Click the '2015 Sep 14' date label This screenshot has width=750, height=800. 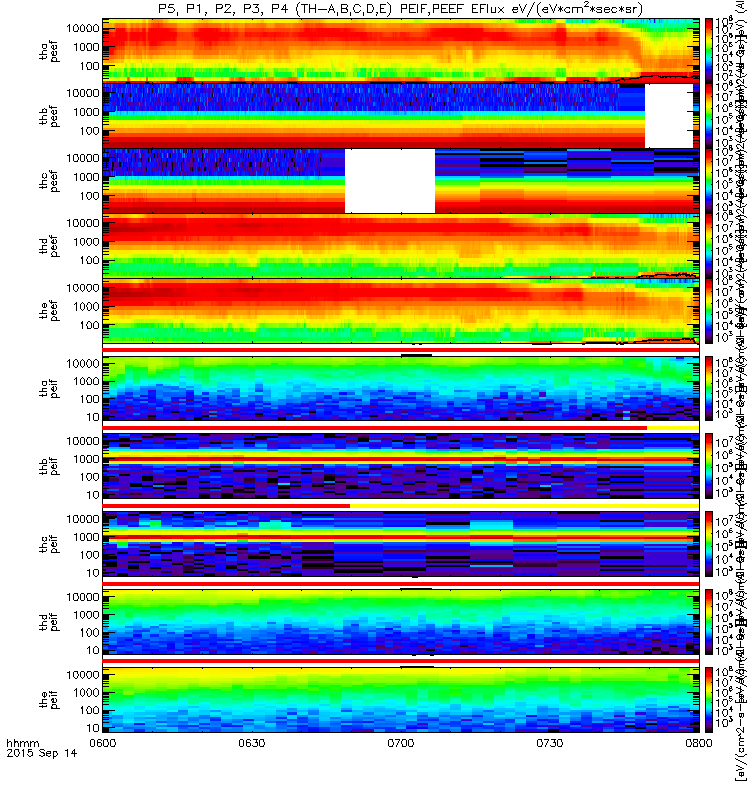42,753
